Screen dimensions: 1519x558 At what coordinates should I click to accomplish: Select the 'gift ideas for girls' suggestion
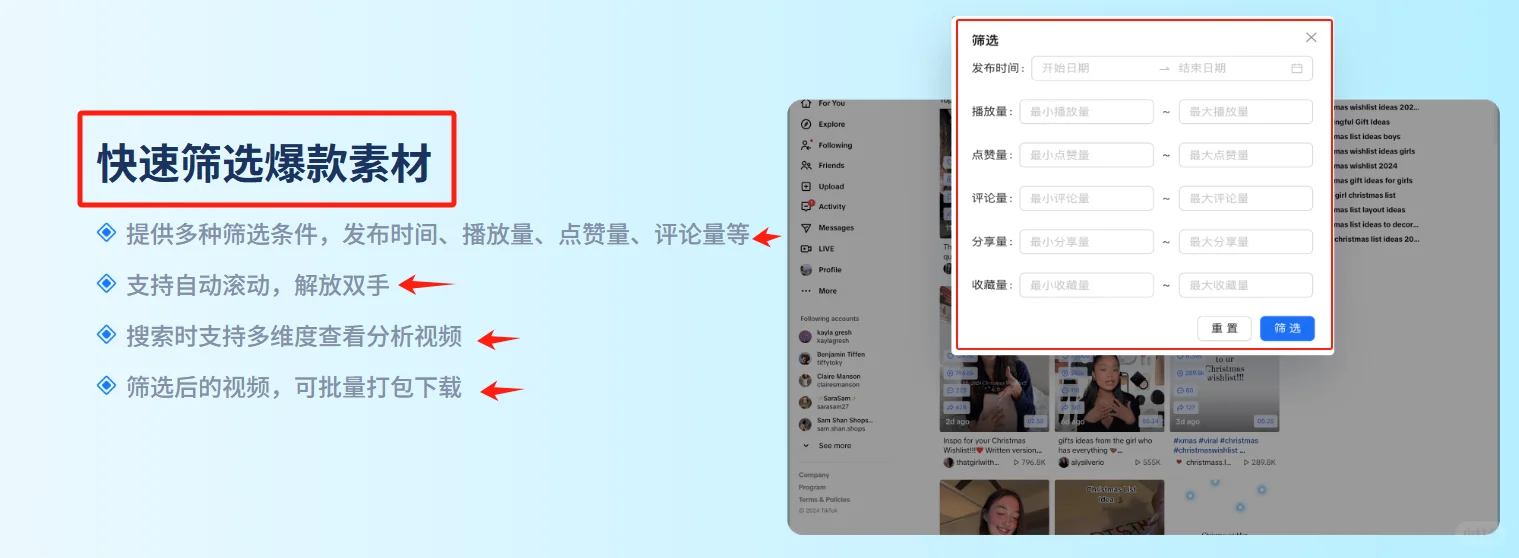click(1373, 181)
